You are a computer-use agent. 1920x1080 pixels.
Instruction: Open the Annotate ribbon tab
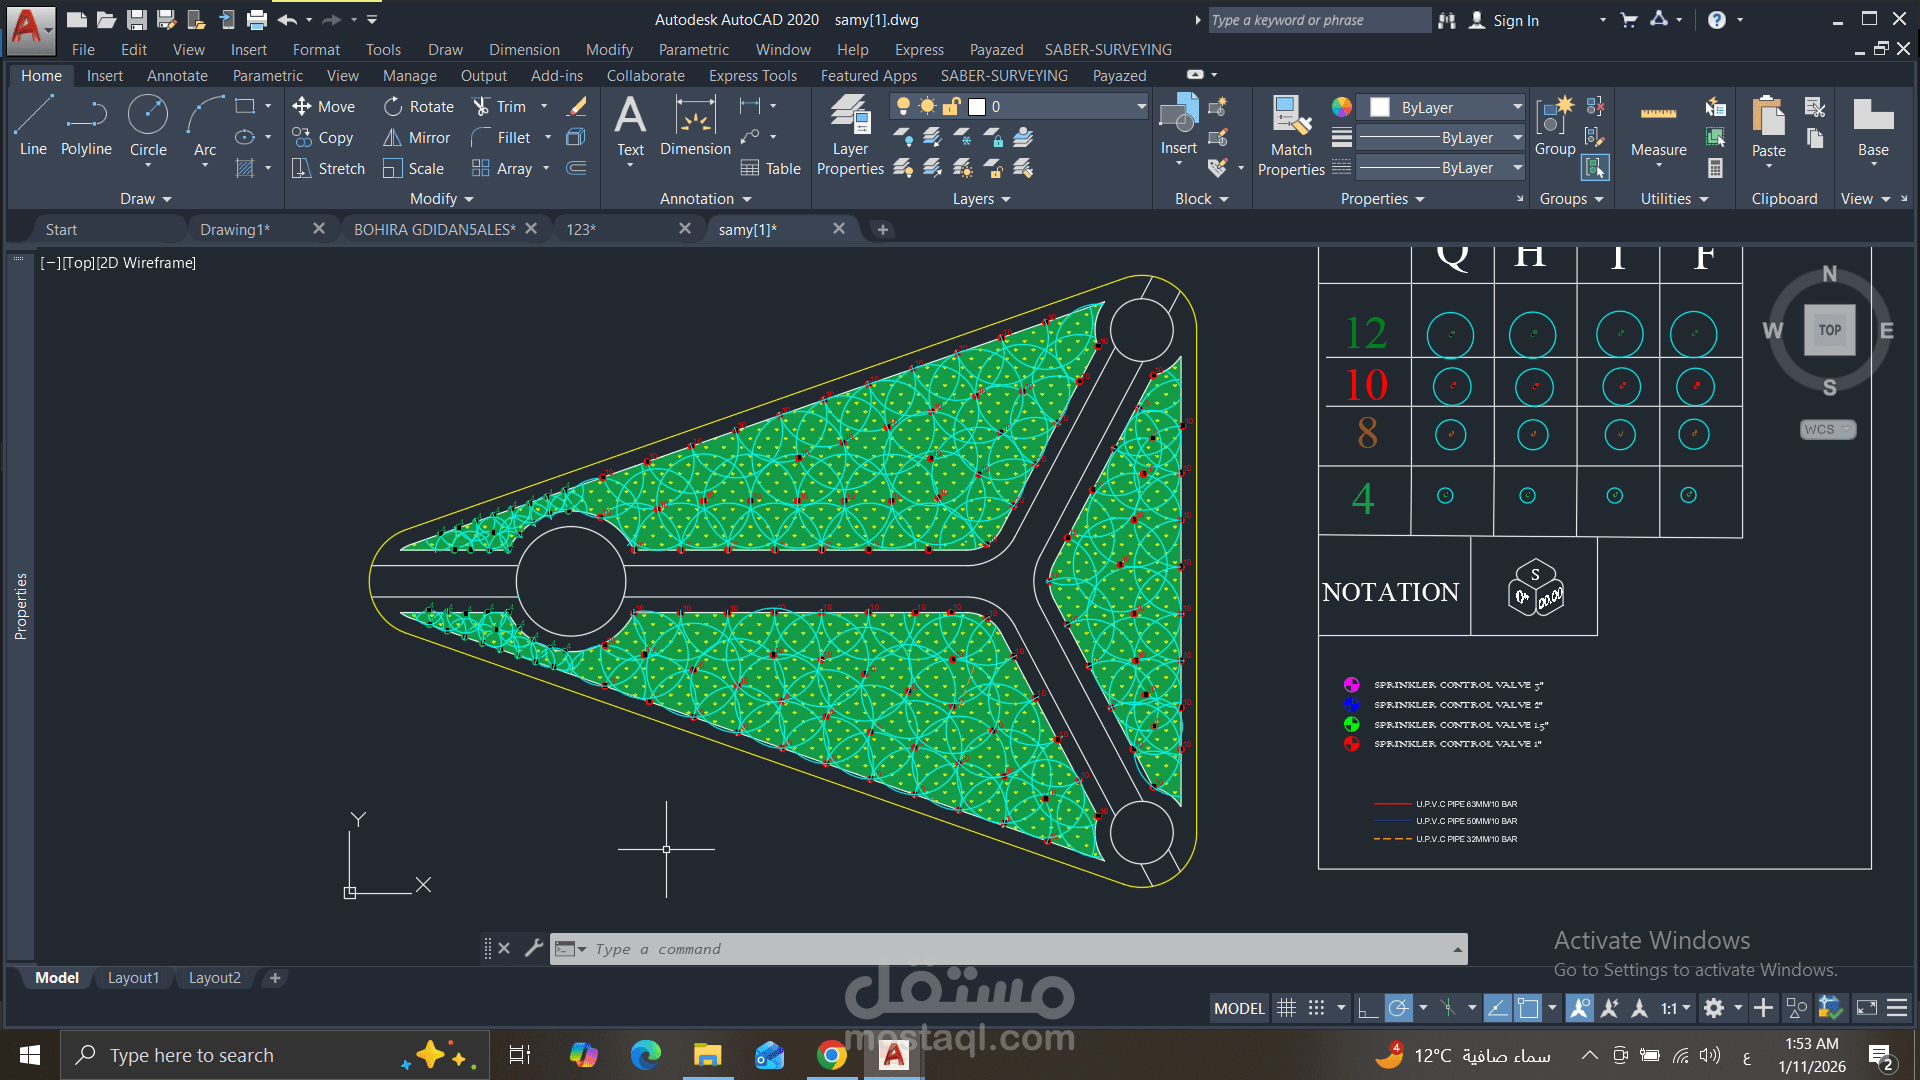(177, 76)
